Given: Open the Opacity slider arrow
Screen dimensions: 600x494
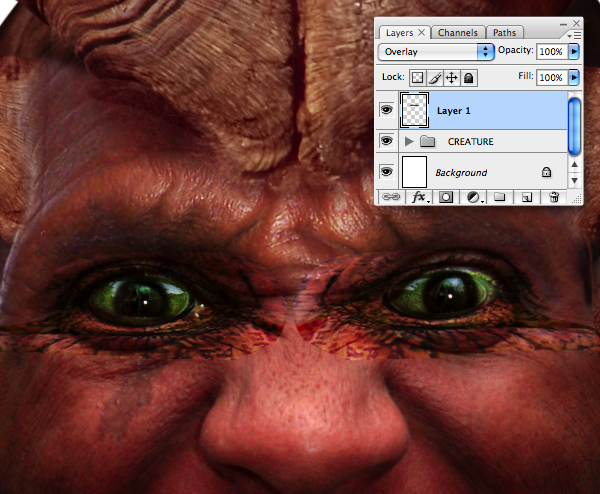Looking at the screenshot, I should pos(574,51).
